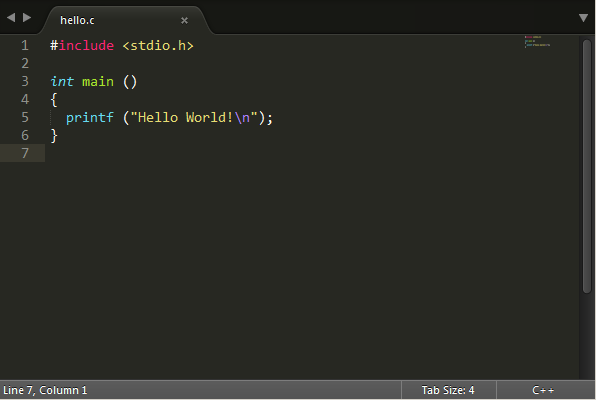Select the hello.c tab
This screenshot has height=400, width=596.
(x=125, y=20)
